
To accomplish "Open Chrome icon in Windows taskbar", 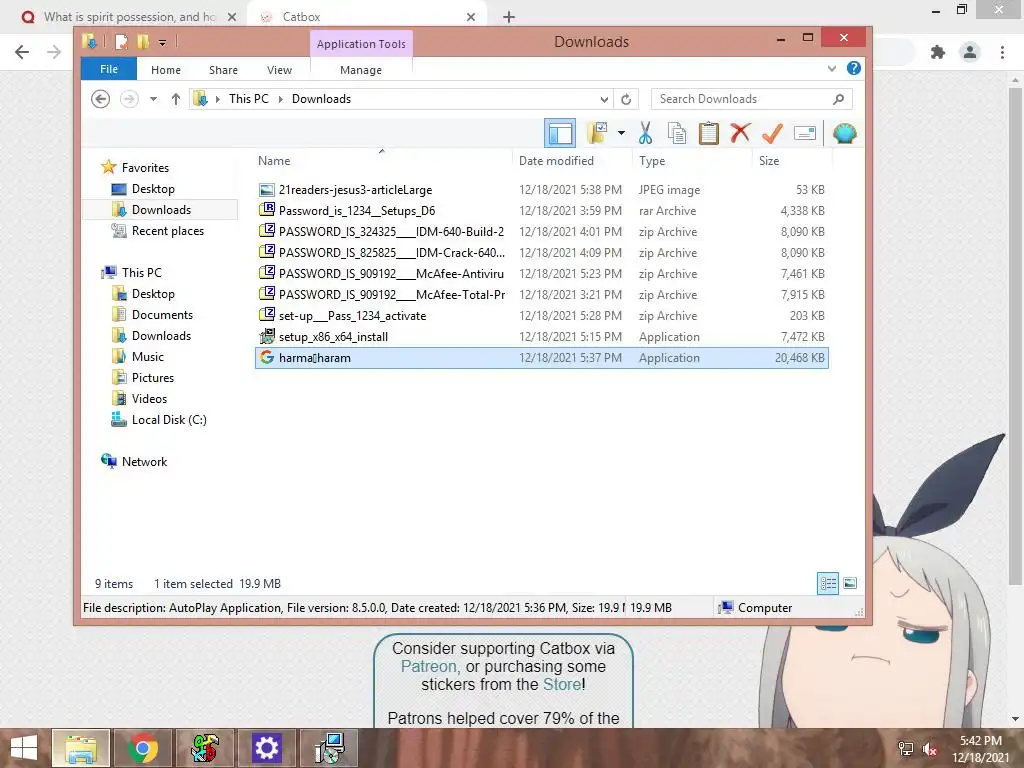I will tap(142, 748).
